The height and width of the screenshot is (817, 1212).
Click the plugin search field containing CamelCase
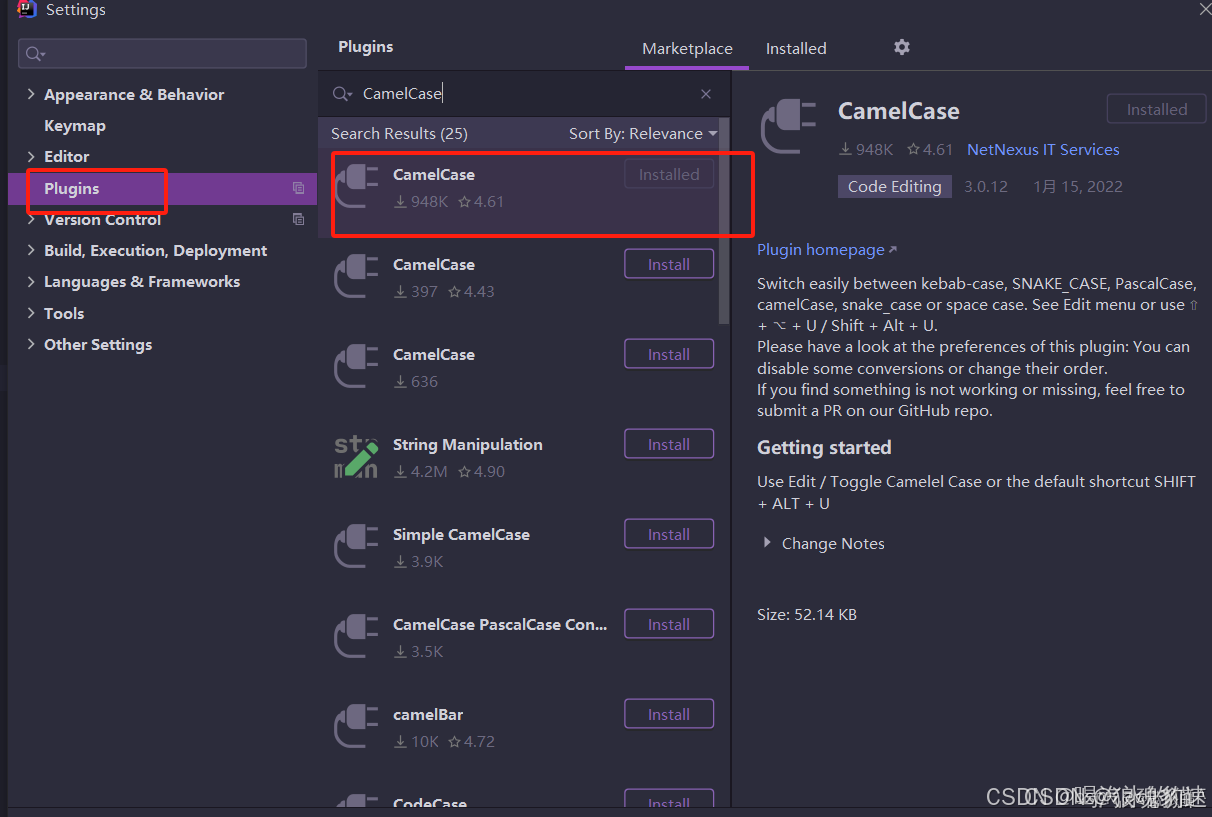[x=525, y=94]
